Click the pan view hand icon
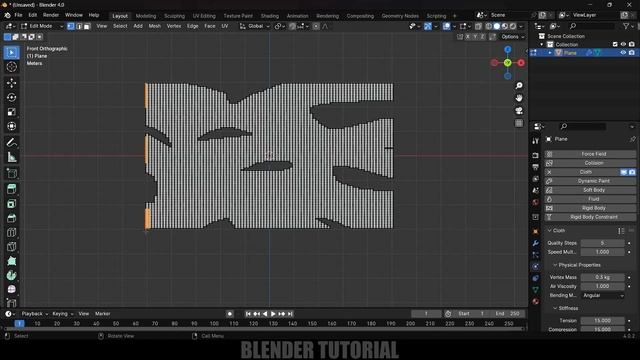 click(x=519, y=98)
